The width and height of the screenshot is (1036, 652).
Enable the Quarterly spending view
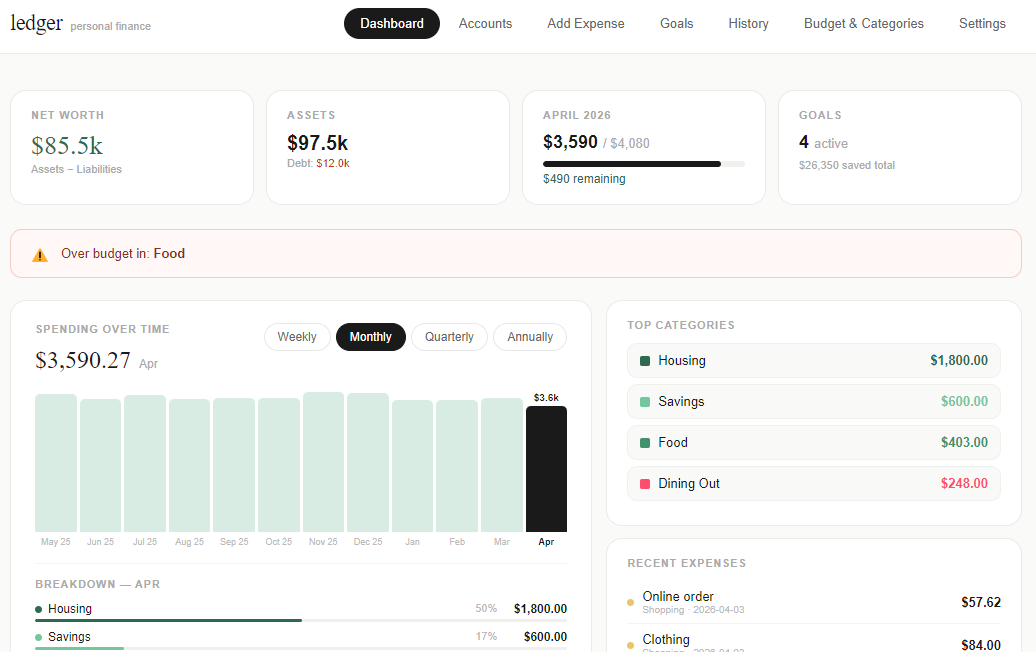click(x=449, y=337)
